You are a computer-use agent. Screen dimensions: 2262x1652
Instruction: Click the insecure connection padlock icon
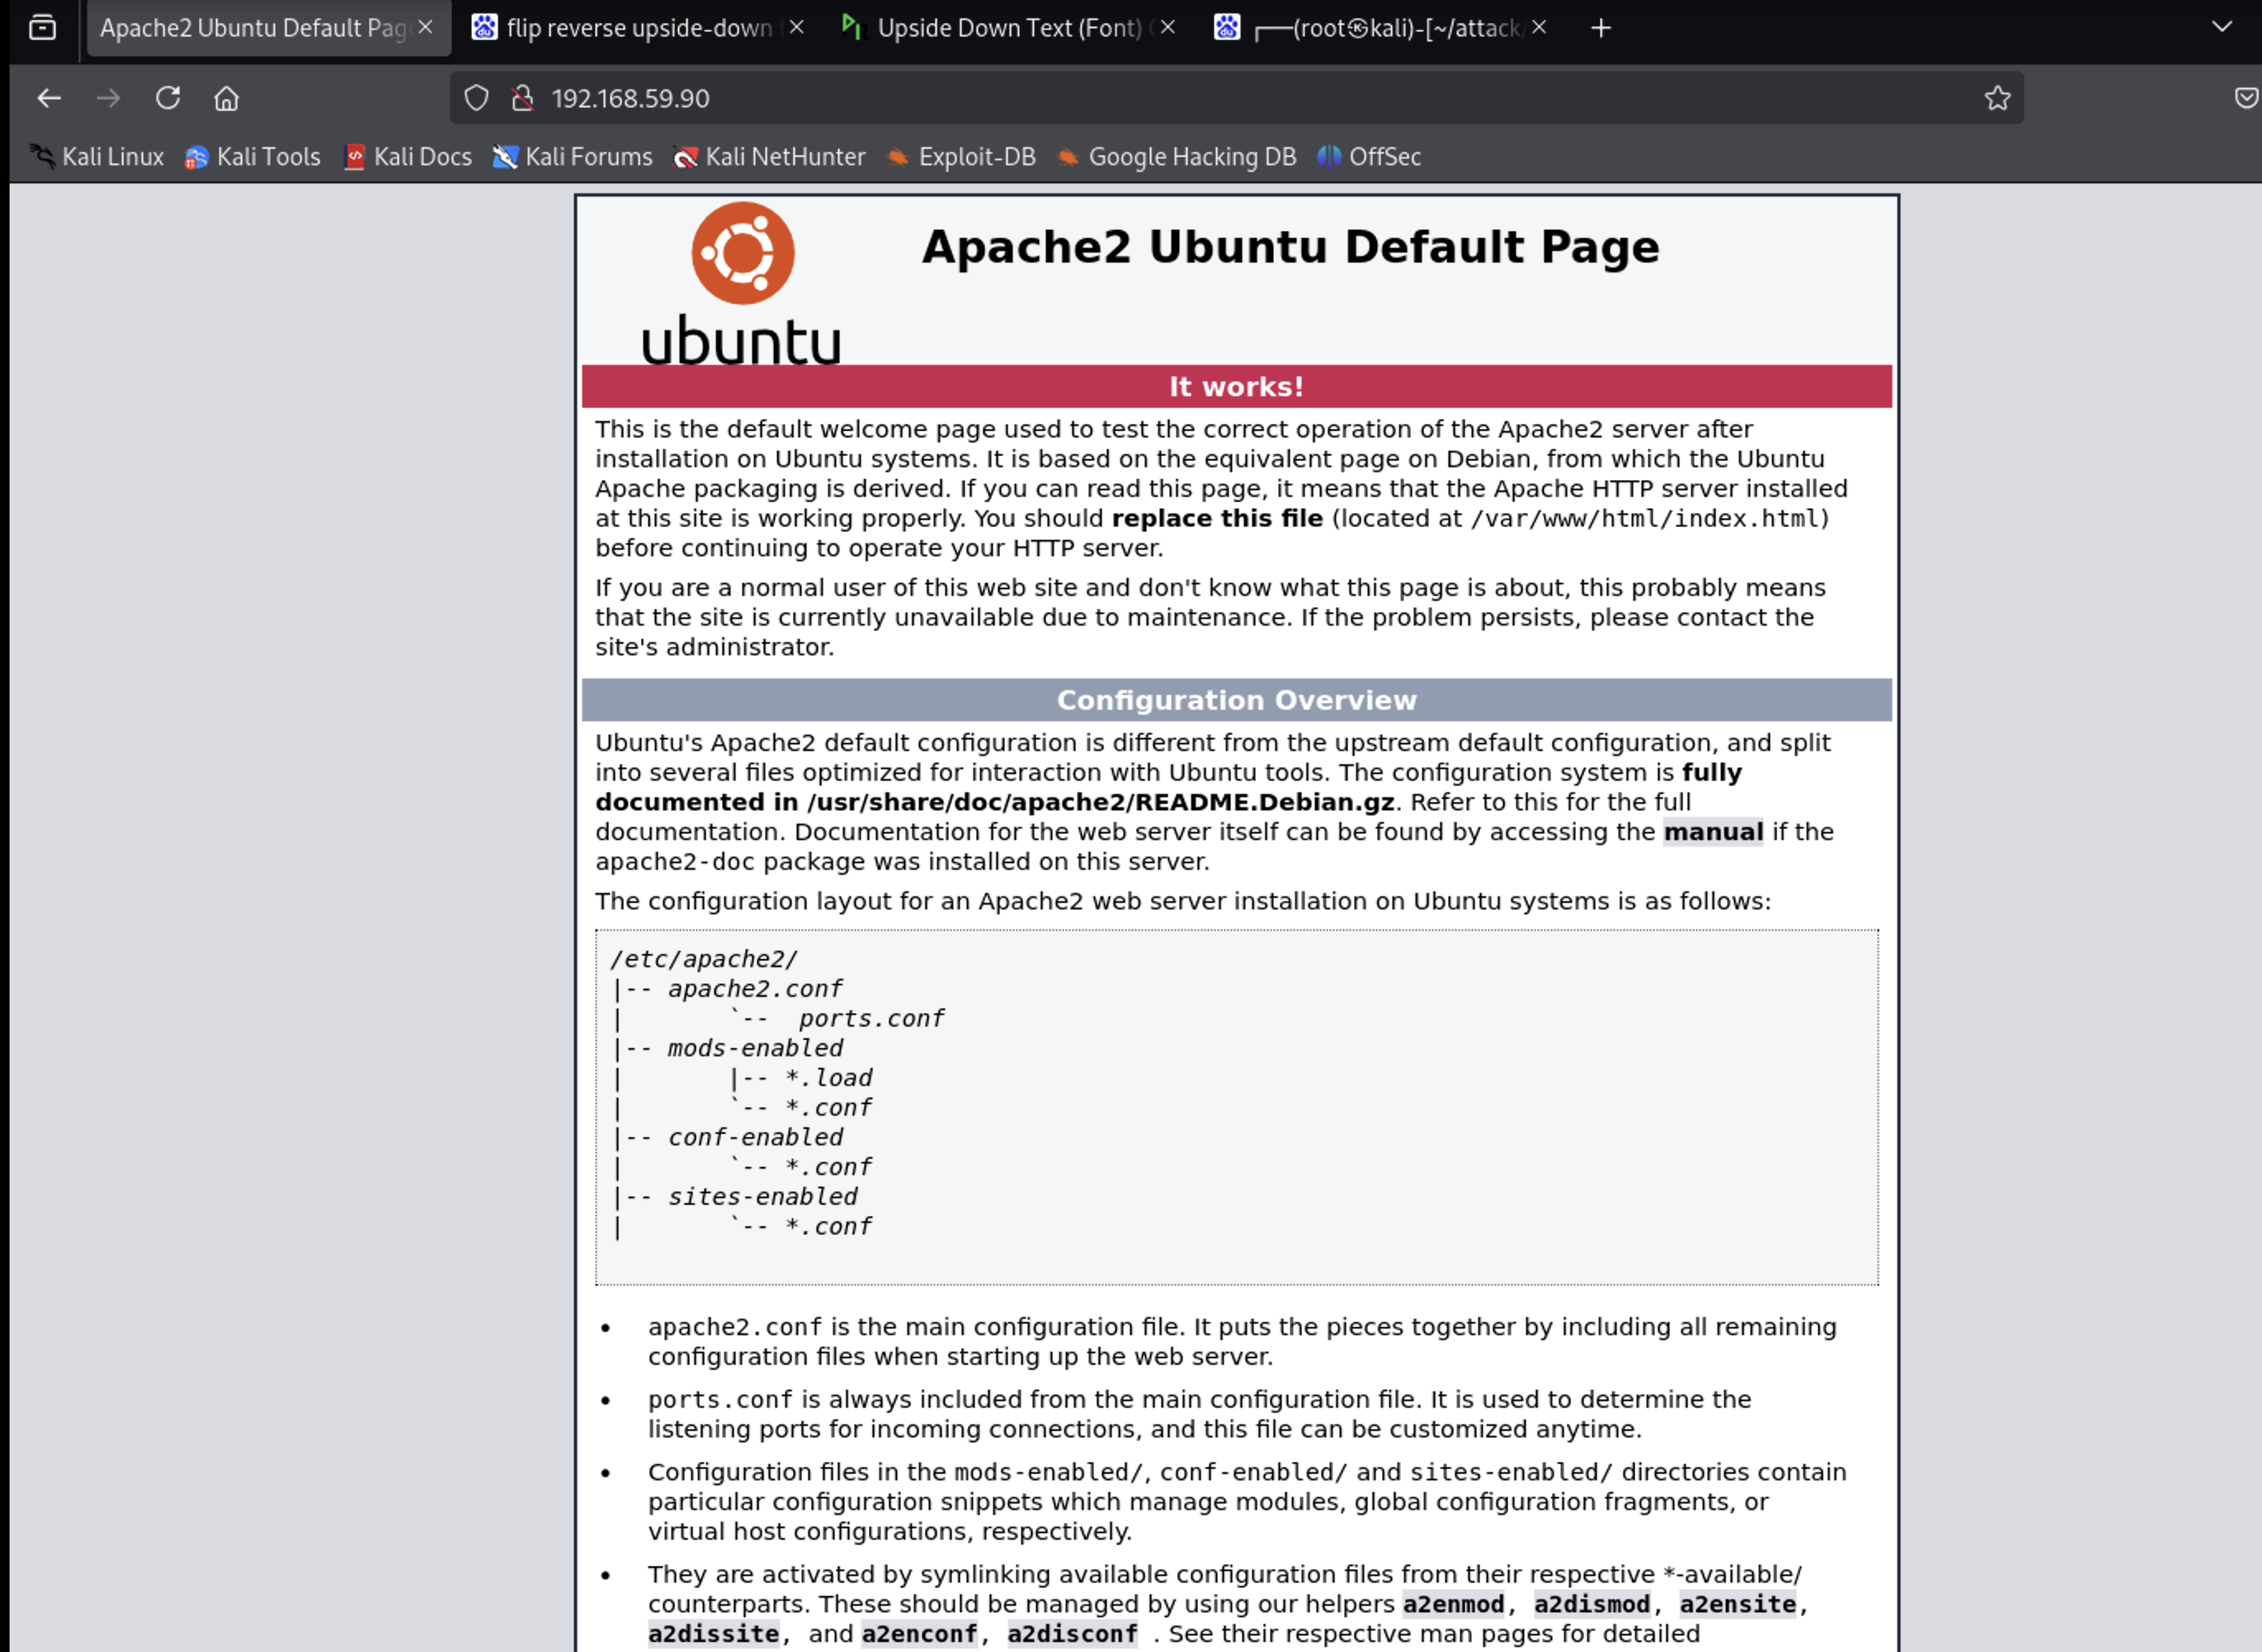pyautogui.click(x=522, y=98)
